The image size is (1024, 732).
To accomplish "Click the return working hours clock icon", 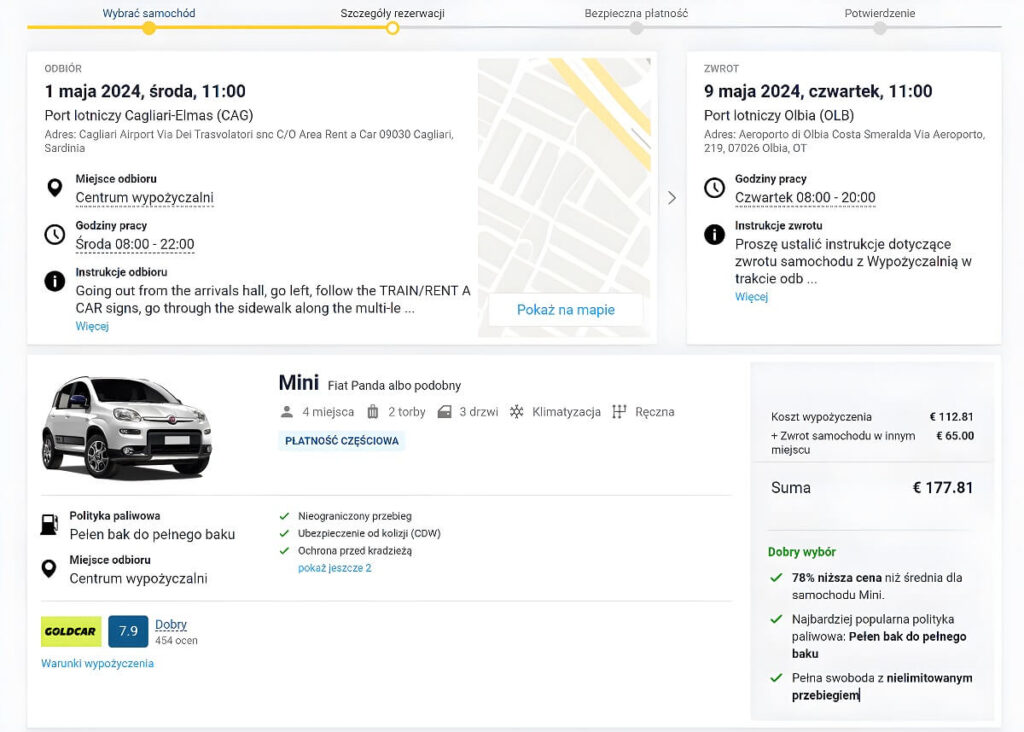I will point(714,188).
